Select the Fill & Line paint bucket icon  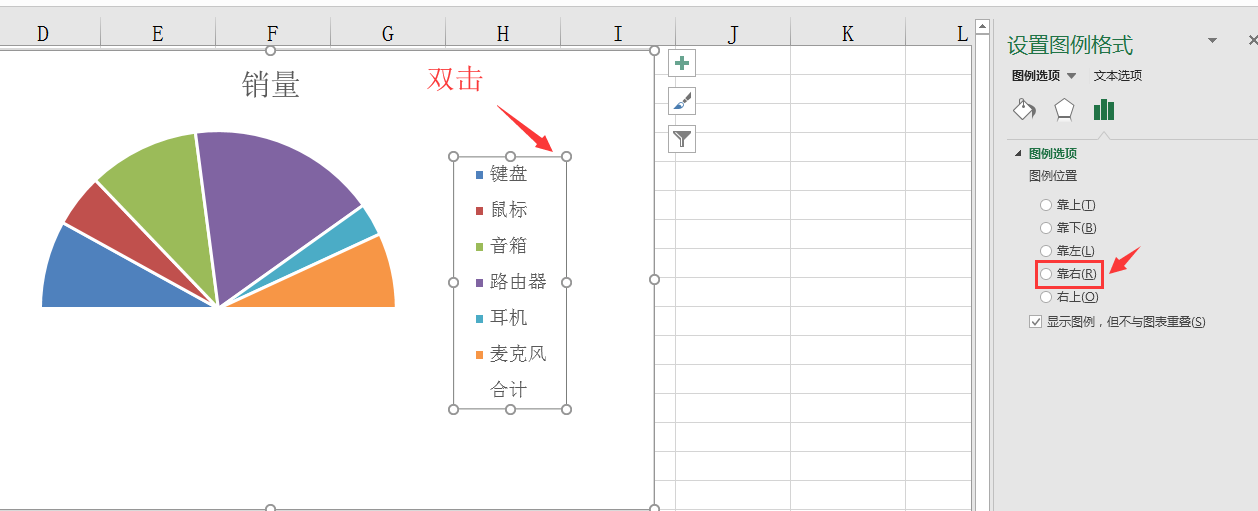[x=1024, y=109]
